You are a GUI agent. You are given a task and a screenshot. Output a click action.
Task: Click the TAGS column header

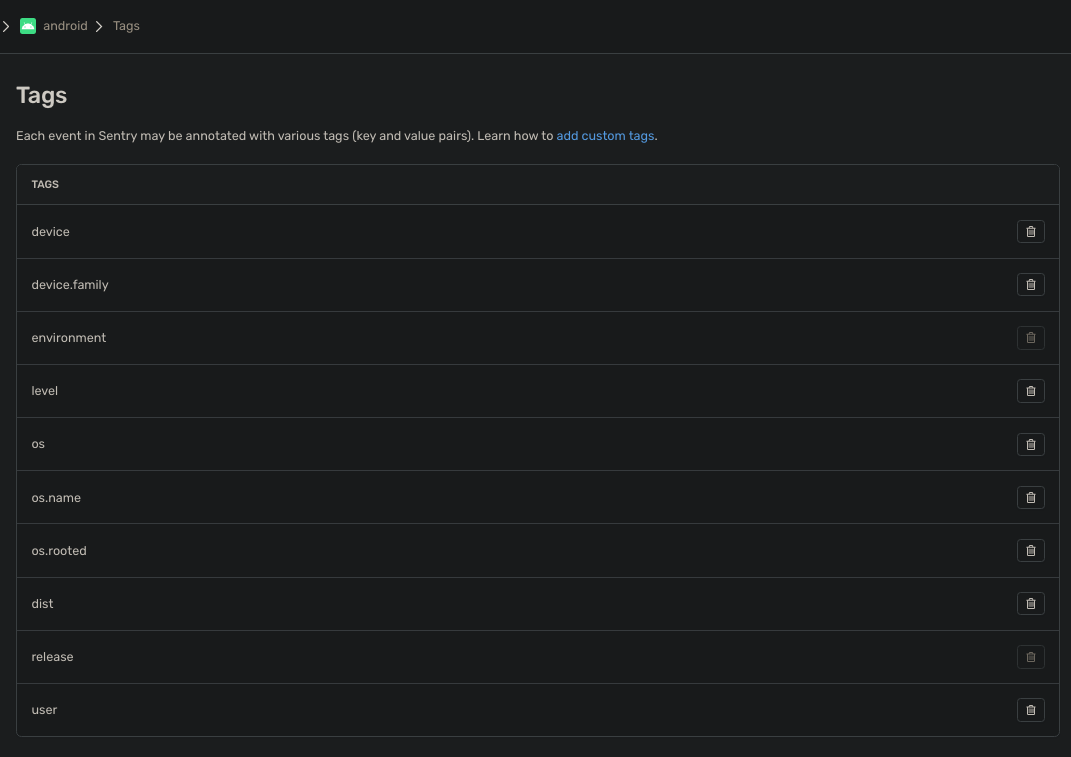click(45, 184)
